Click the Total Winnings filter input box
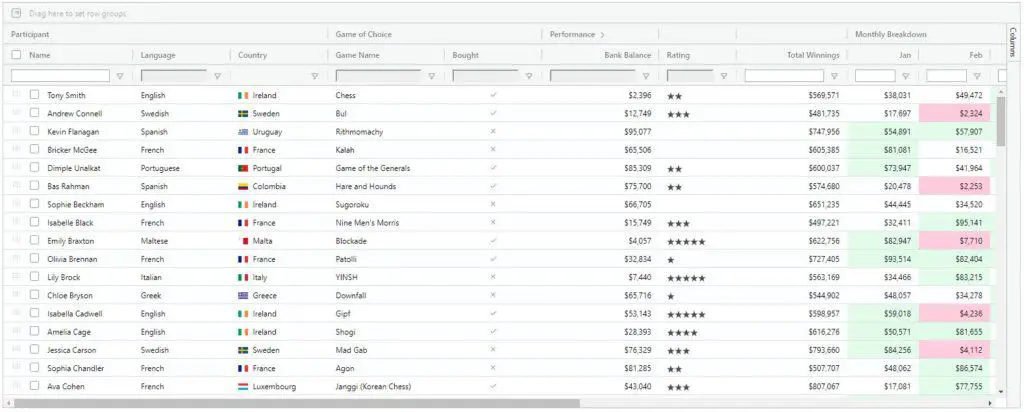 [x=784, y=76]
